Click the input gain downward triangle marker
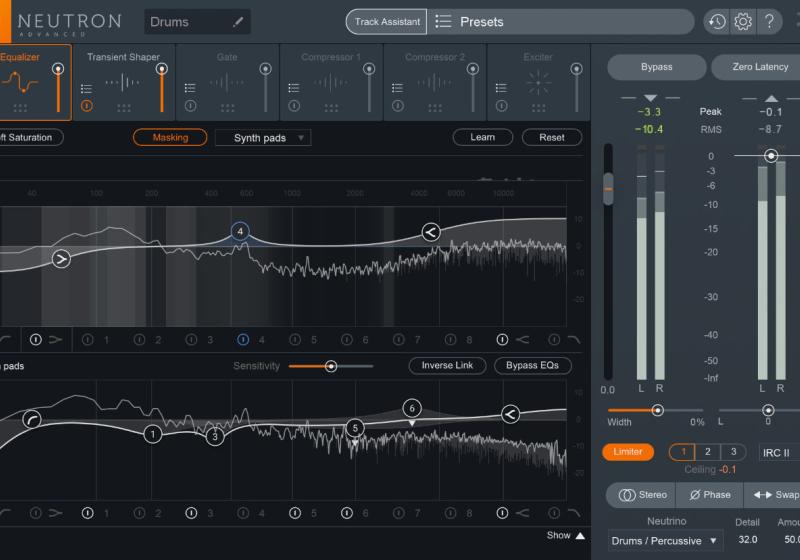This screenshot has width=800, height=560. (650, 98)
